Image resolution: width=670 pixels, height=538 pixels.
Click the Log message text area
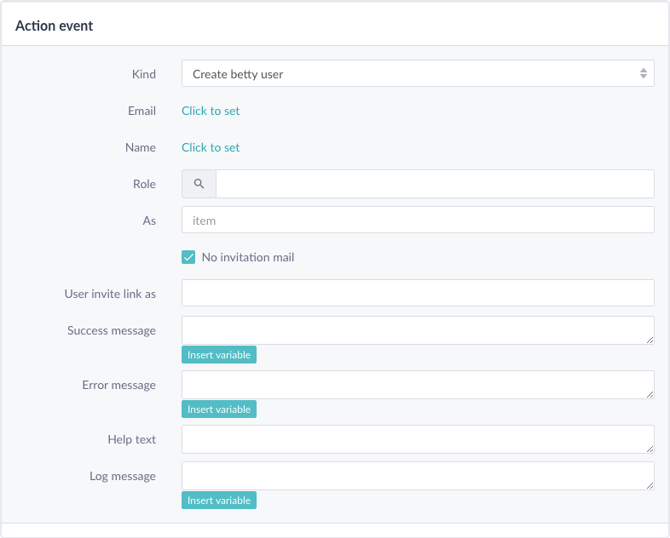point(417,476)
